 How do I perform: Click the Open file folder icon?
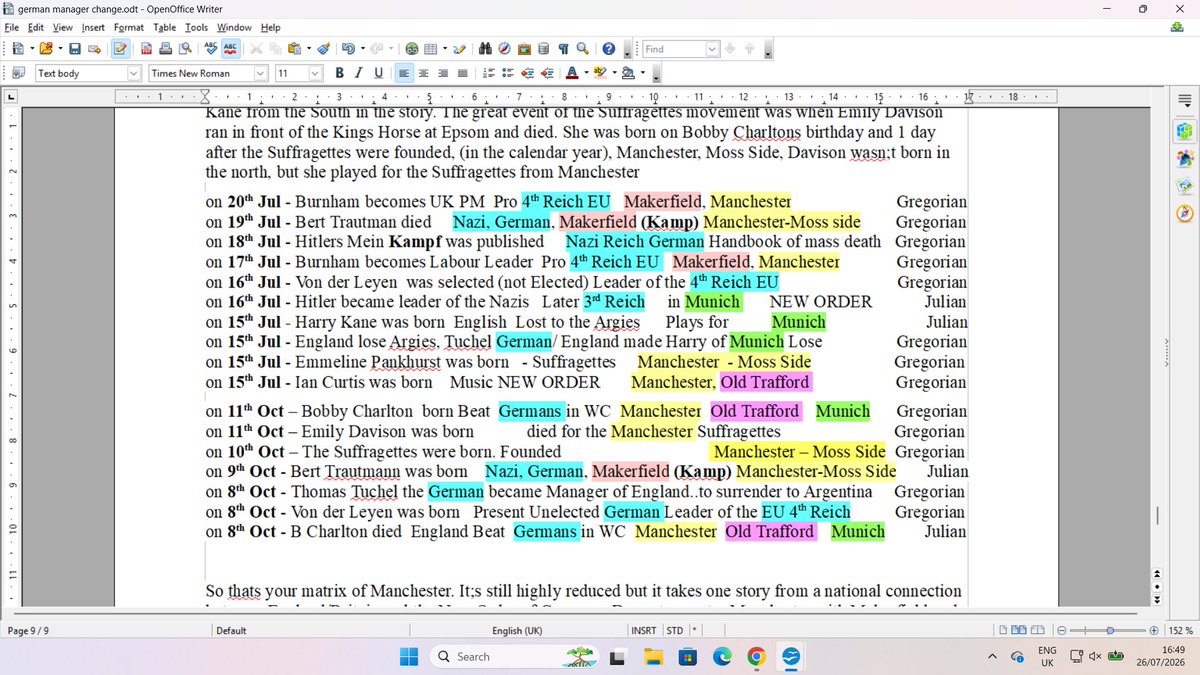coord(46,48)
